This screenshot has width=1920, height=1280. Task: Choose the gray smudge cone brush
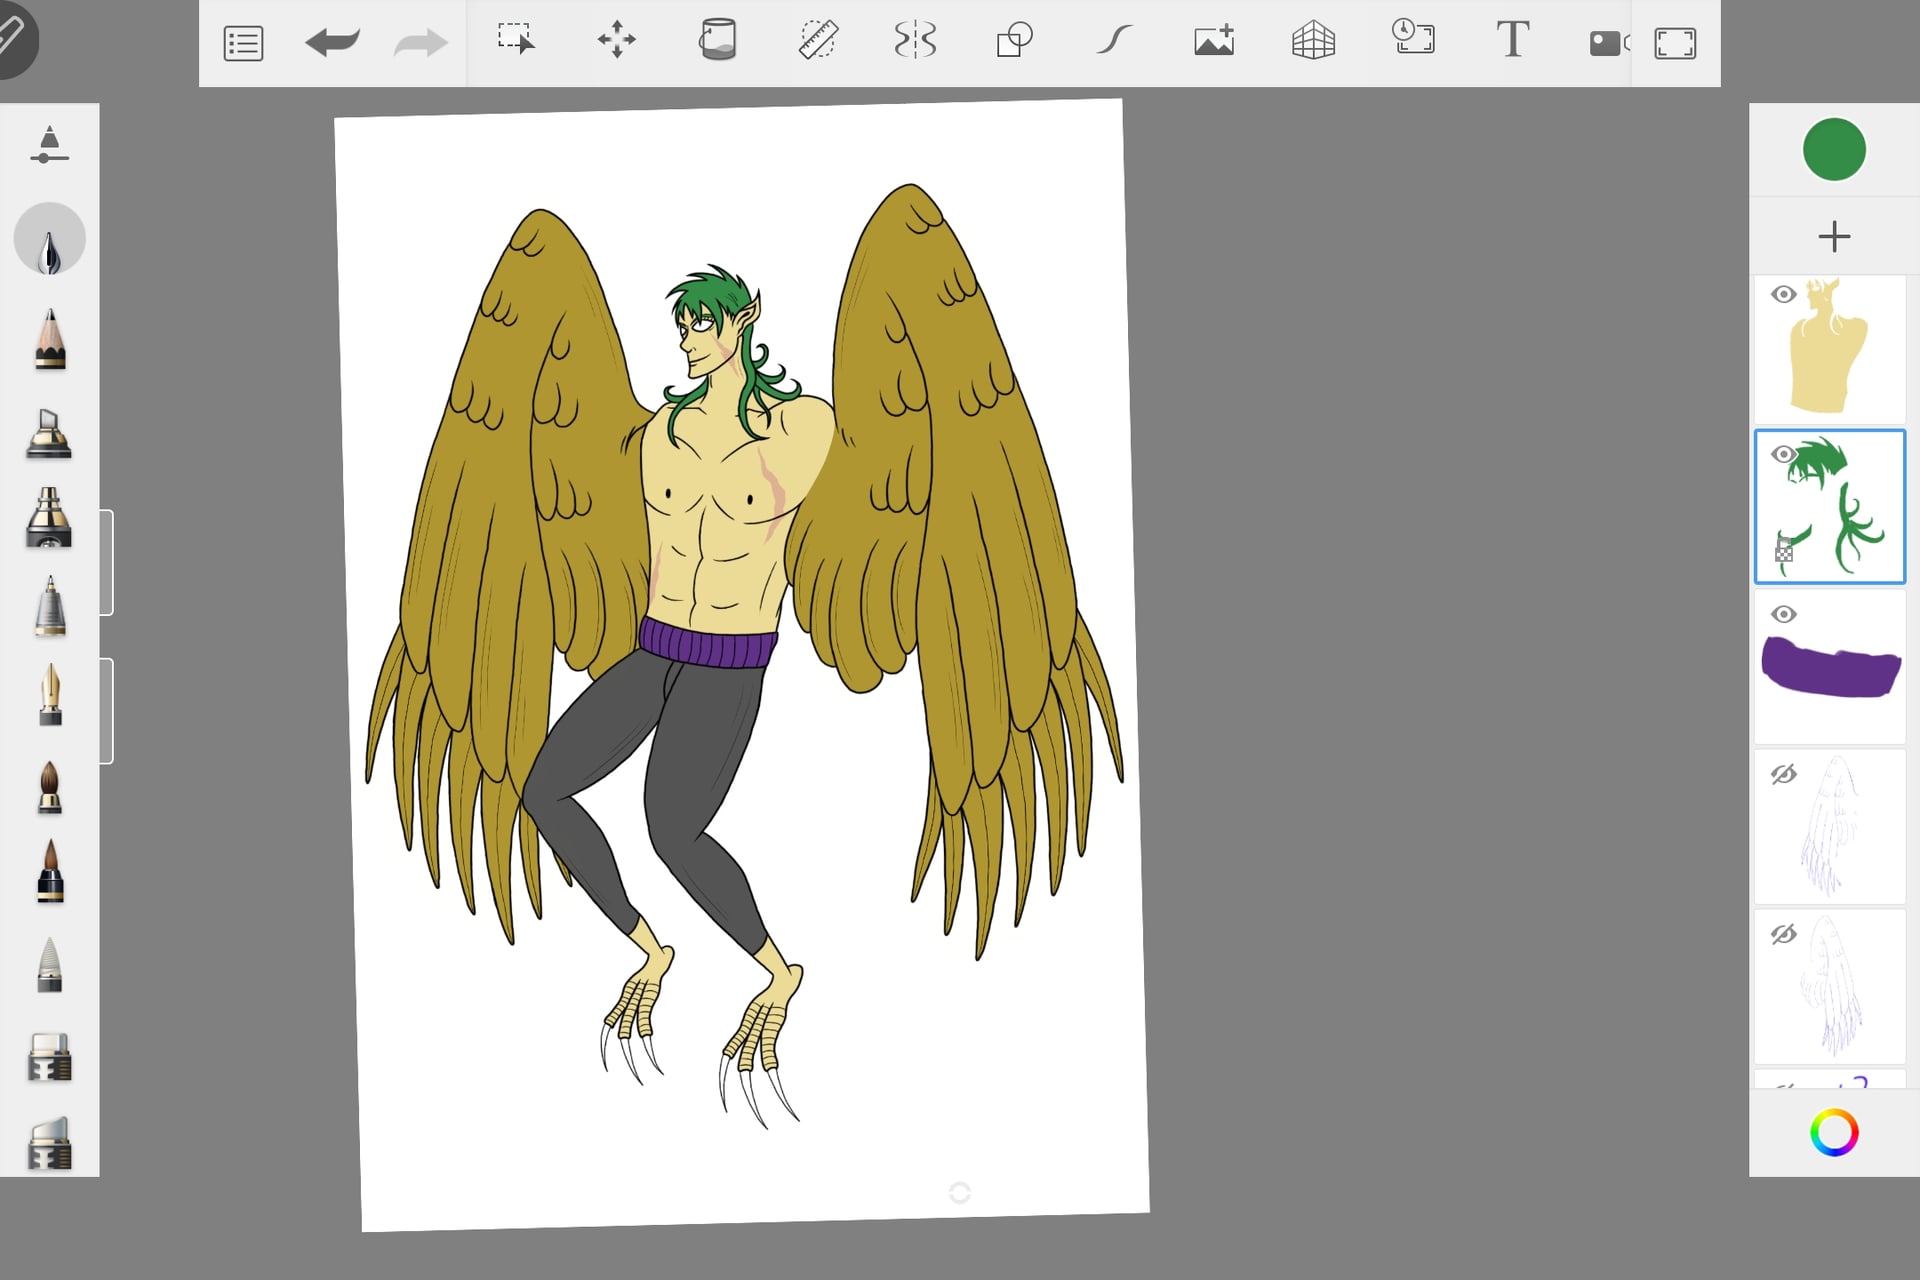click(49, 964)
